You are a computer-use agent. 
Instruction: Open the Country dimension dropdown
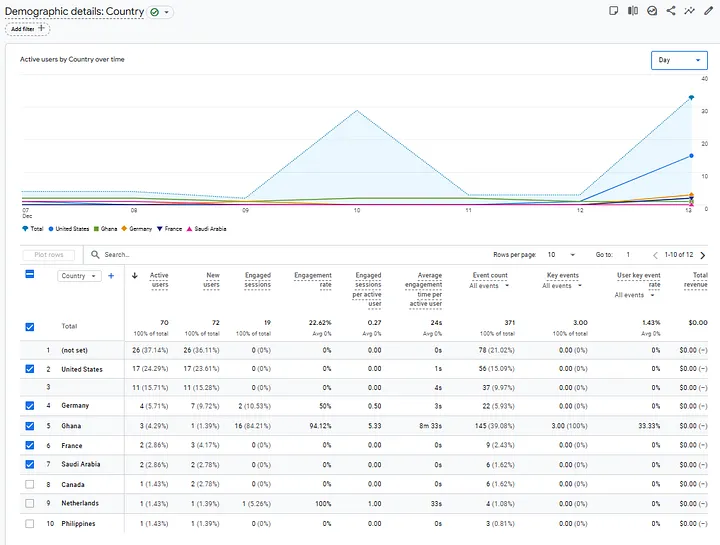point(79,276)
